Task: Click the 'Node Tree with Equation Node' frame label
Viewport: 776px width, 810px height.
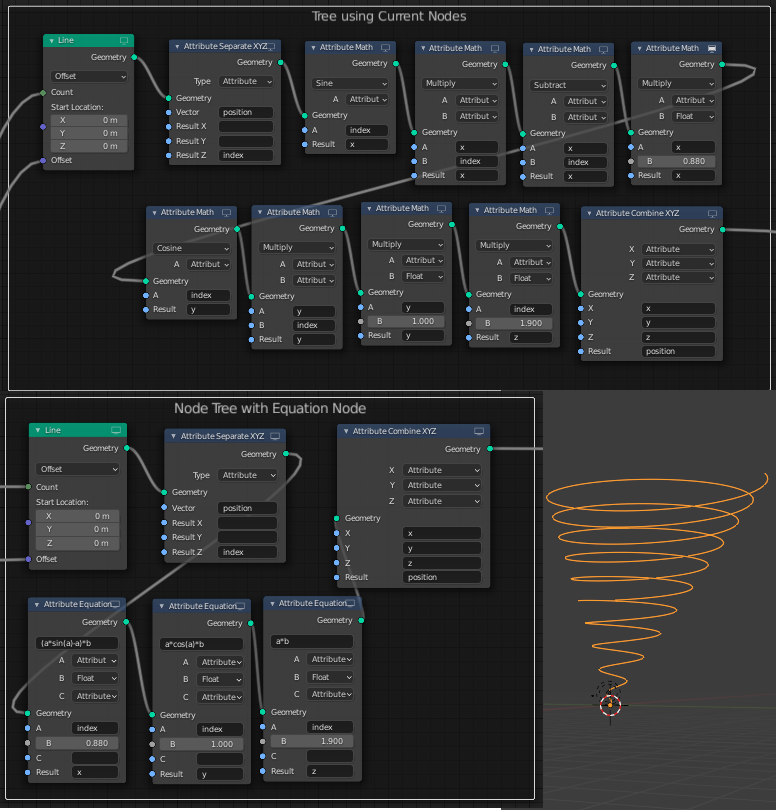Action: point(270,409)
